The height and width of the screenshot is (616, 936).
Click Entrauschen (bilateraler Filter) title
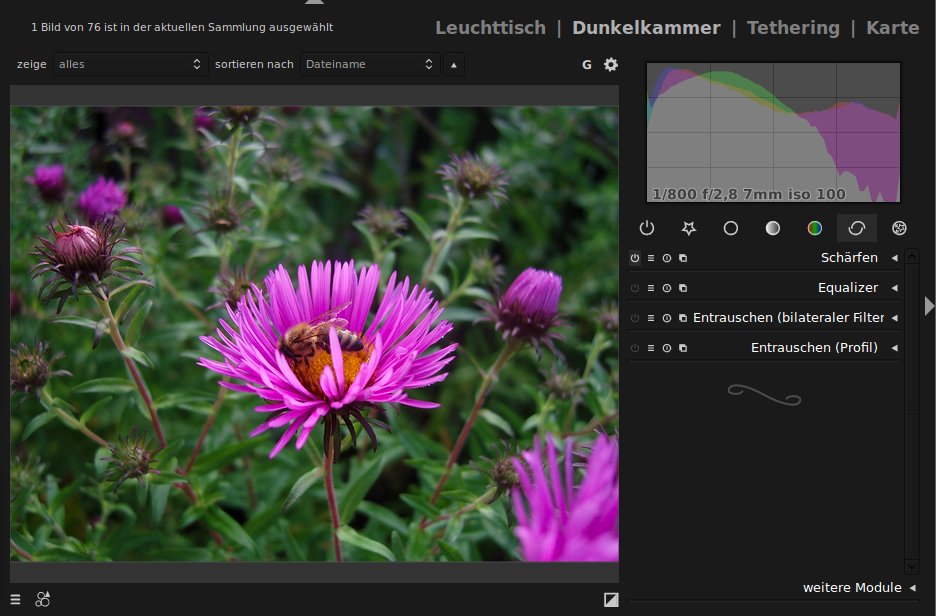point(789,318)
